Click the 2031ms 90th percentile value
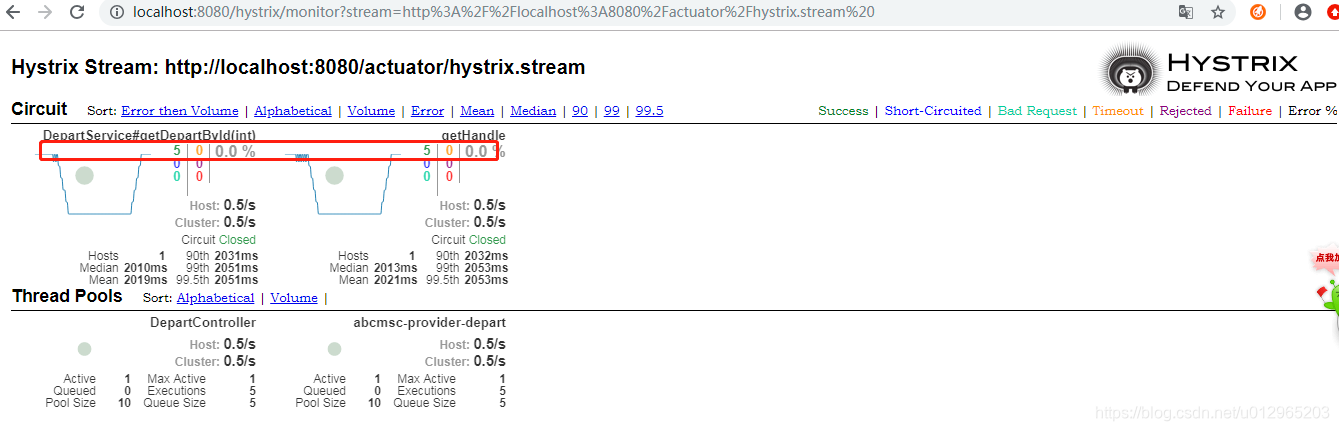This screenshot has width=1339, height=431. (x=235, y=256)
